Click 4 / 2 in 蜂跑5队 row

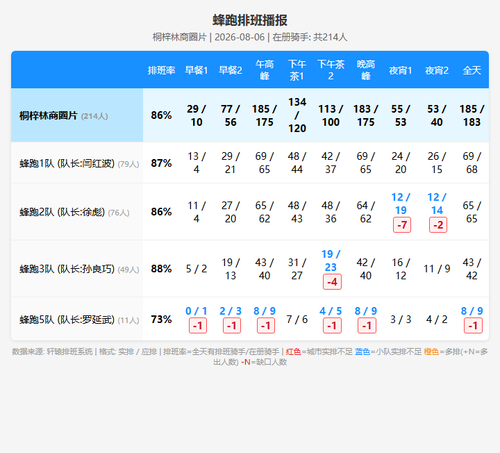437,319
